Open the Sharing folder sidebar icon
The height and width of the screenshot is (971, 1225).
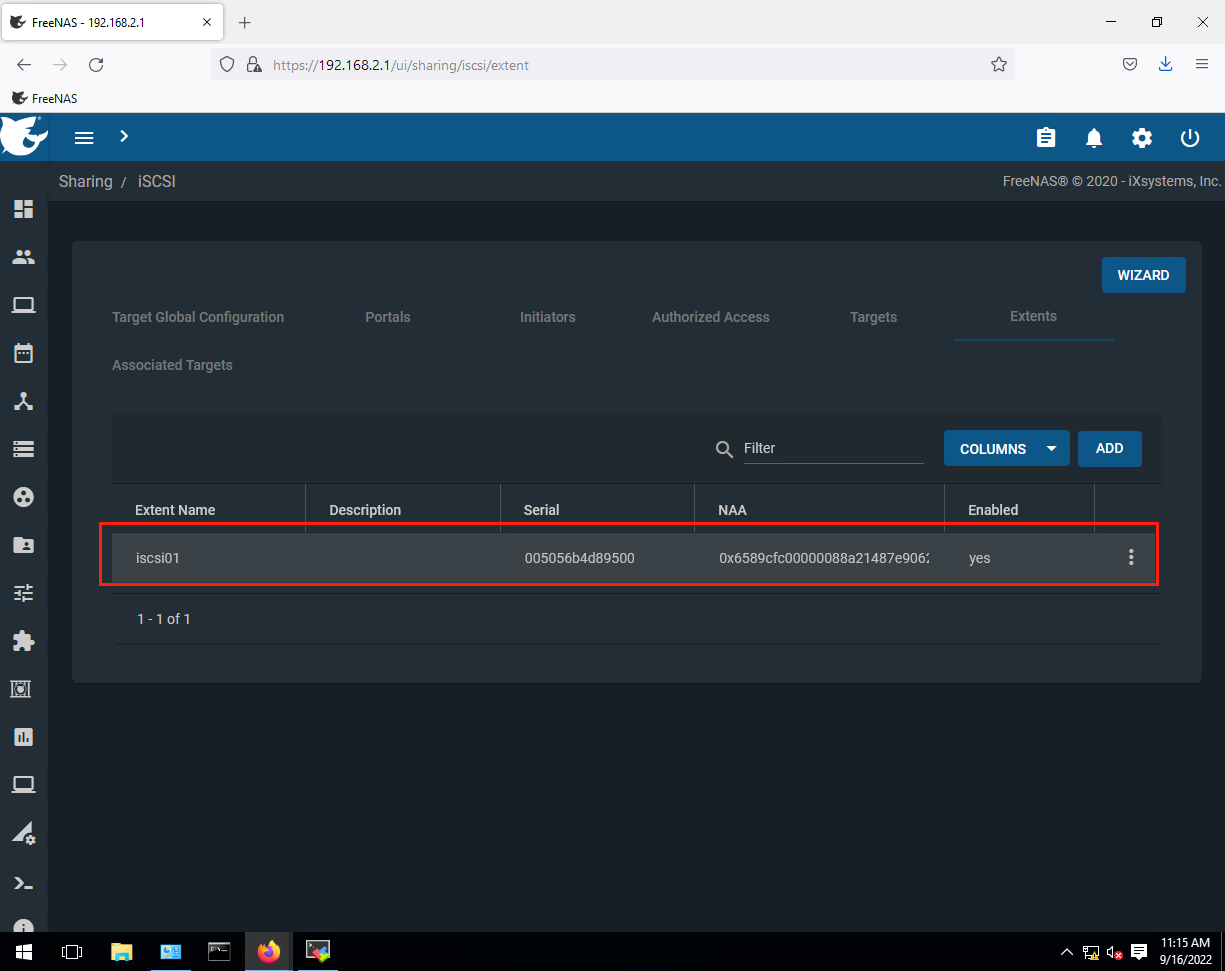tap(23, 545)
